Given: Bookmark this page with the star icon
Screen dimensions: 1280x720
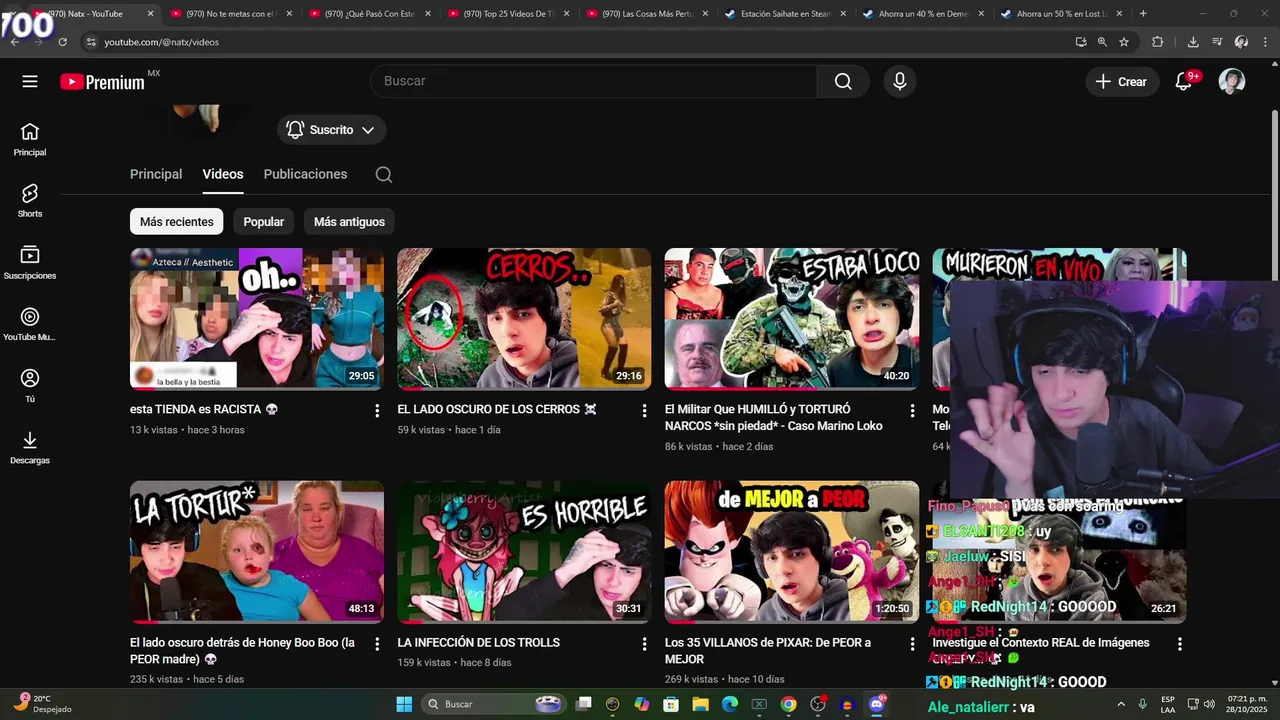Looking at the screenshot, I should pyautogui.click(x=1124, y=42).
